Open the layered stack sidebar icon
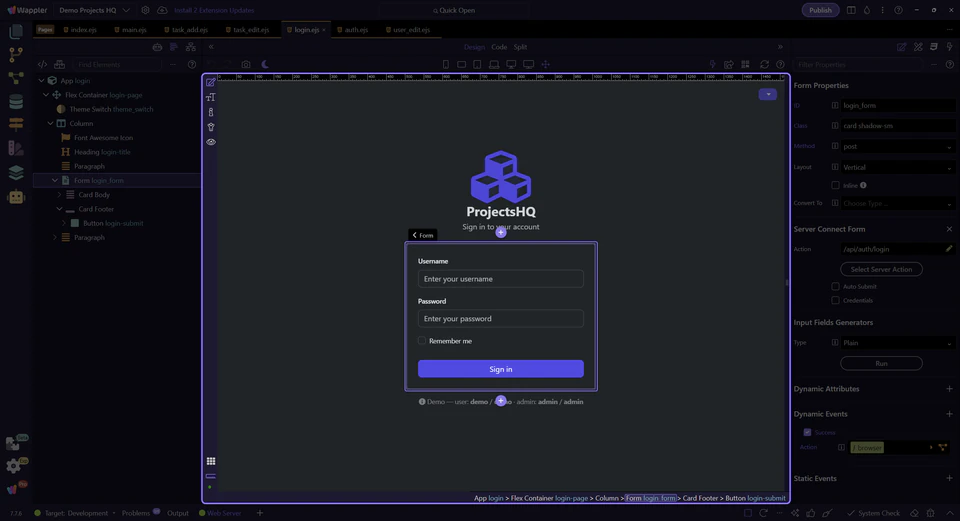This screenshot has height=521, width=960. 16,173
